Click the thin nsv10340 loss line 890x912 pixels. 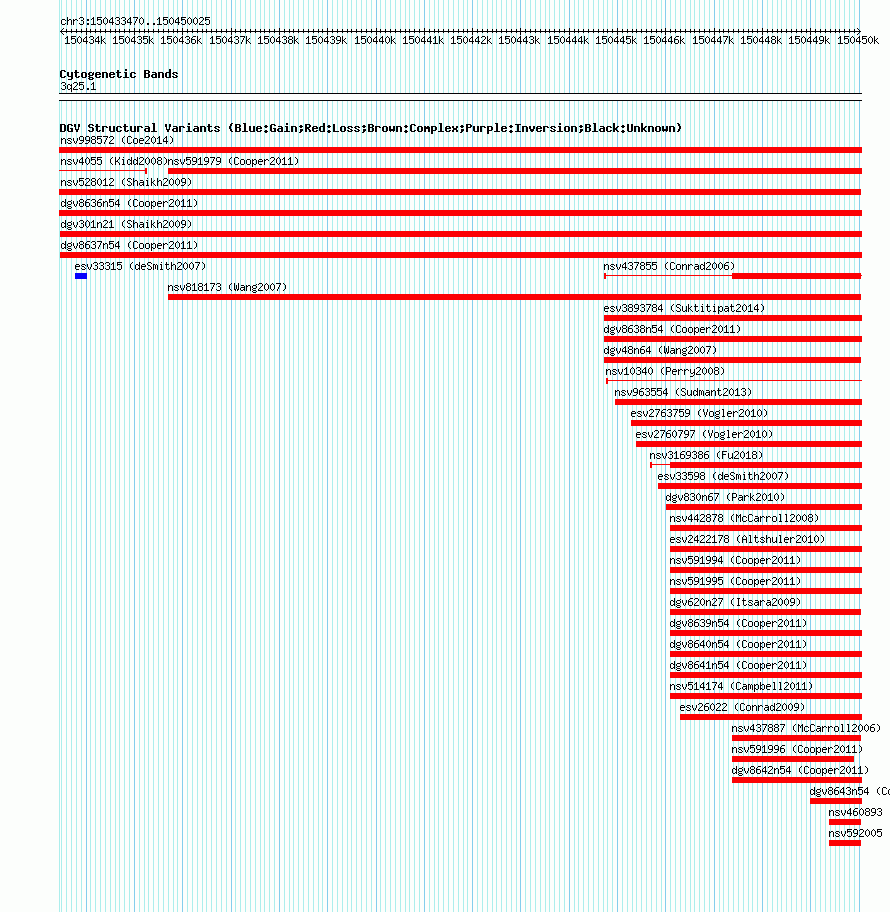(734, 381)
